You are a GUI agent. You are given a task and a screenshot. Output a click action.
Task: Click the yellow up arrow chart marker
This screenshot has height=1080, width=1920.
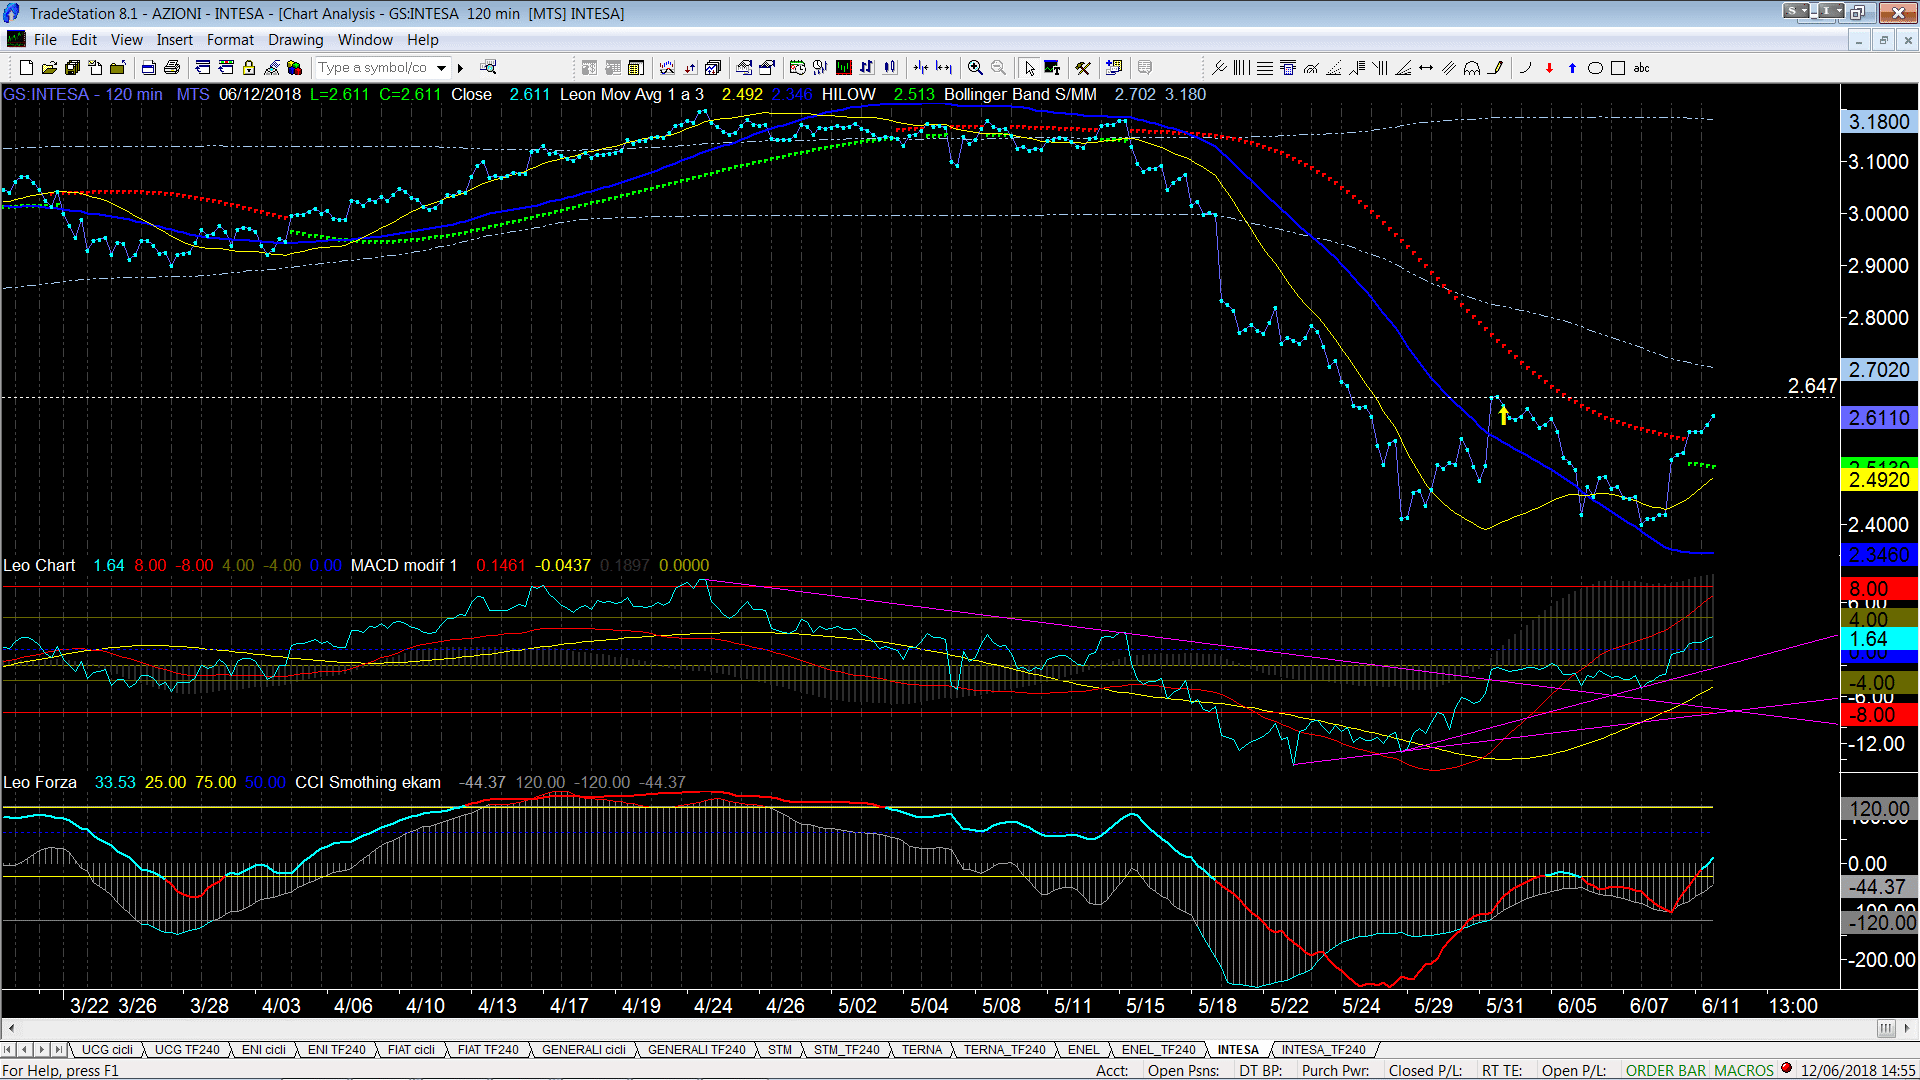(1503, 414)
